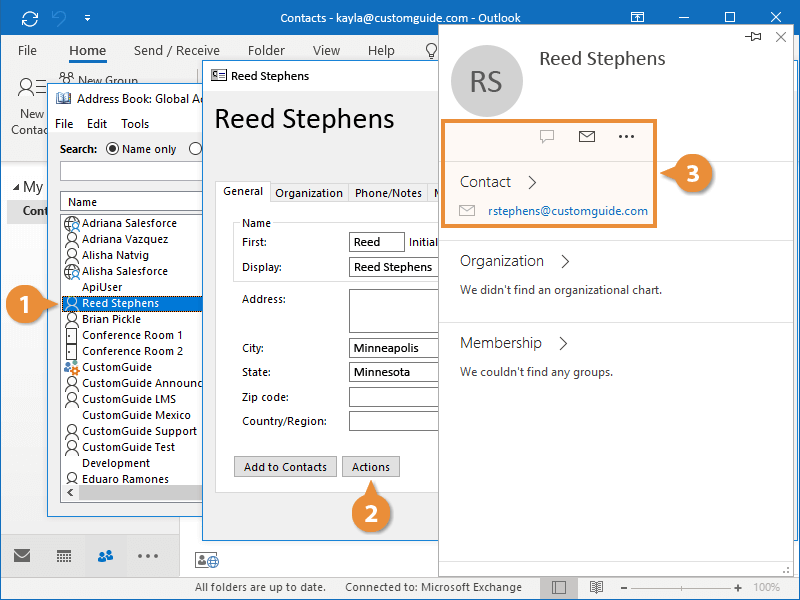Screen dimensions: 800x600
Task: Open the more options ellipsis in contact card
Action: point(626,136)
